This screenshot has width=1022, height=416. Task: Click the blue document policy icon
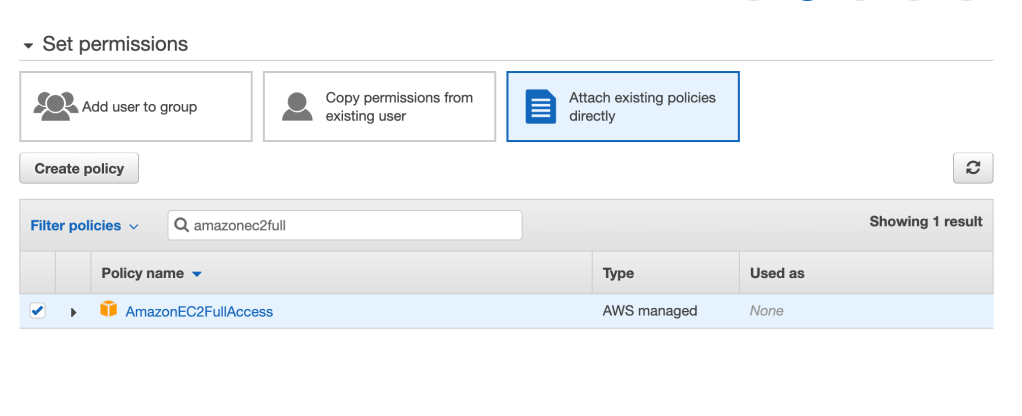[540, 106]
